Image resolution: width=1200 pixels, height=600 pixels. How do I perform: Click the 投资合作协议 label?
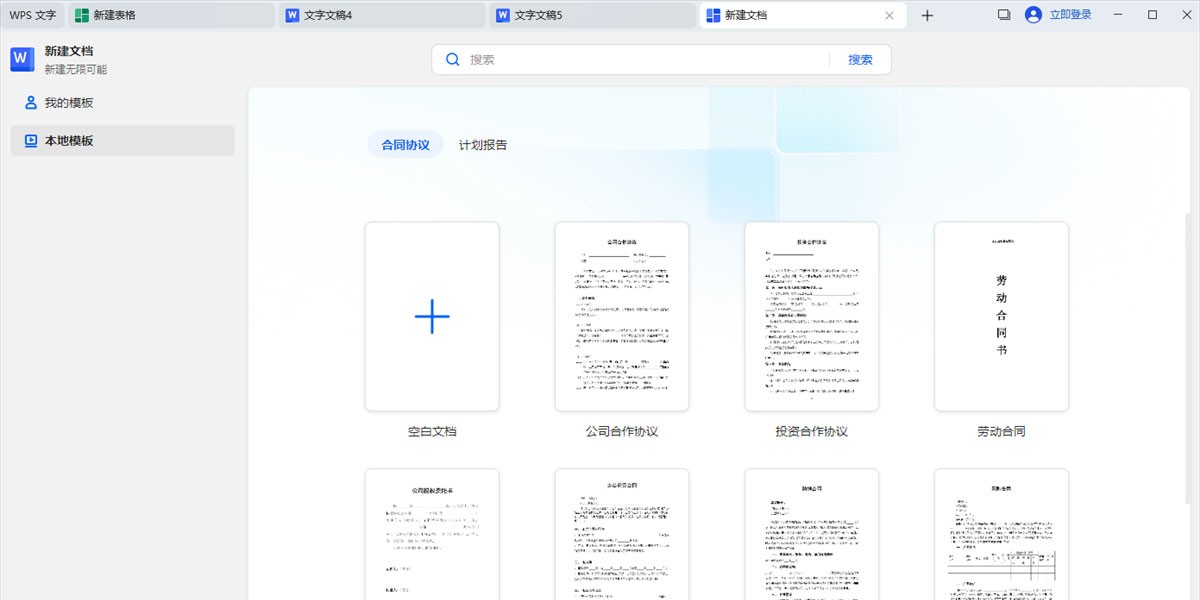(x=812, y=432)
